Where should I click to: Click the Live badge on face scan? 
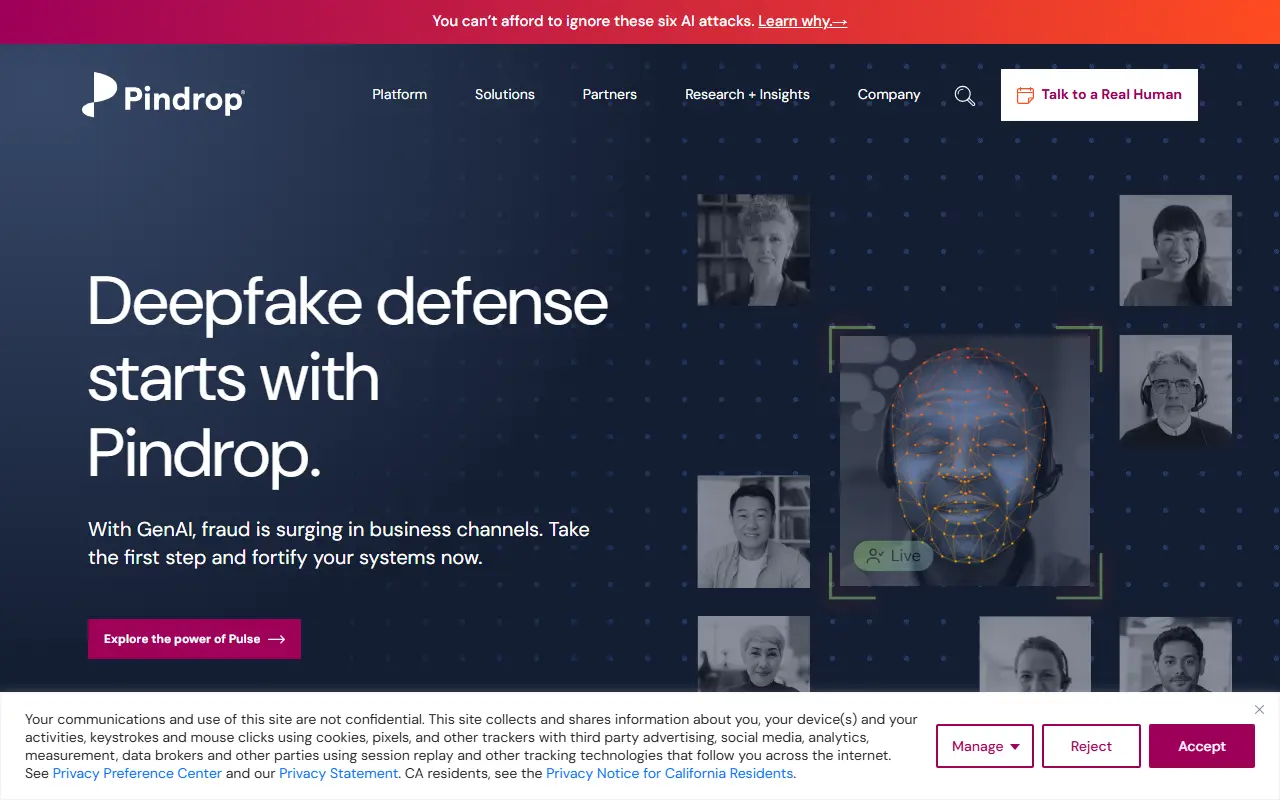(893, 556)
